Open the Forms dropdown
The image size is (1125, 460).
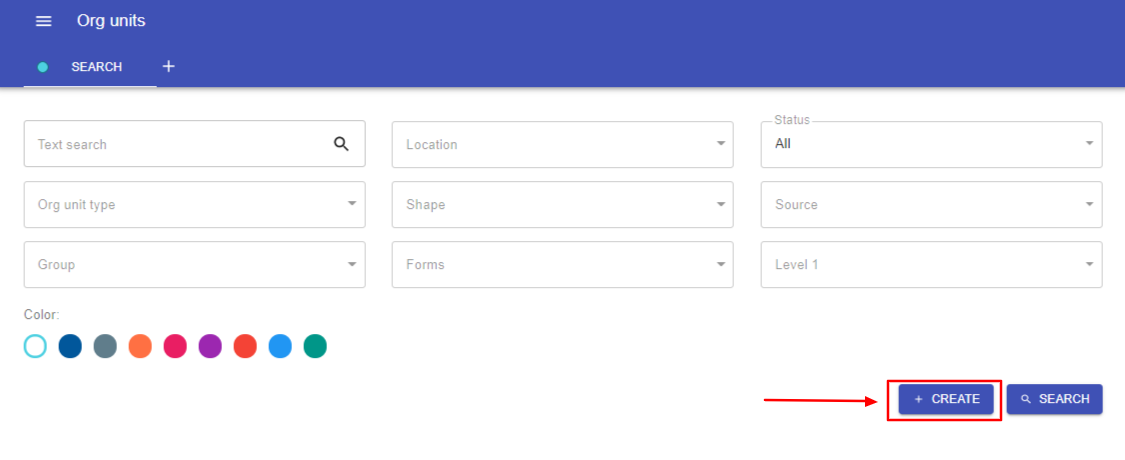tap(562, 265)
